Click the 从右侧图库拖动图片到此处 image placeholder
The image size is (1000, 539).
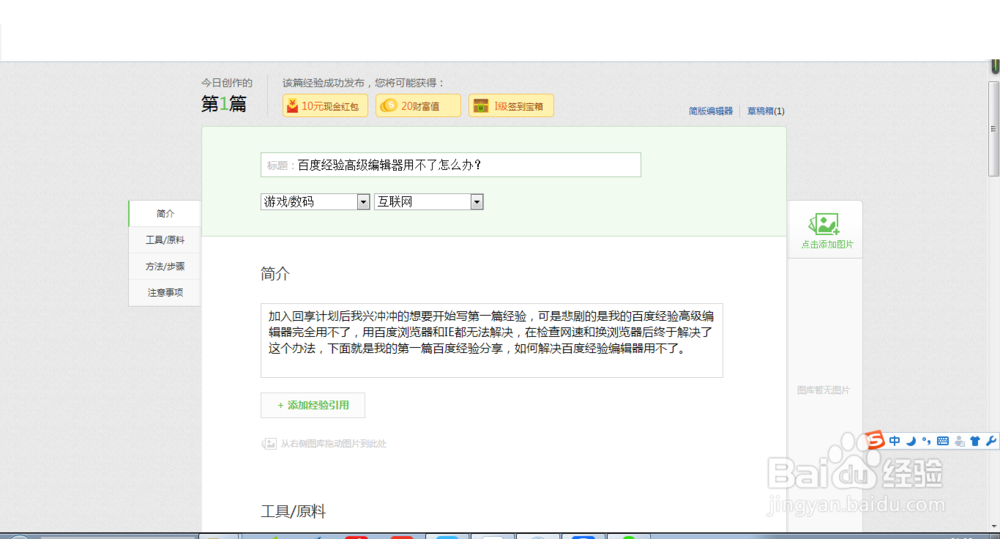324,443
